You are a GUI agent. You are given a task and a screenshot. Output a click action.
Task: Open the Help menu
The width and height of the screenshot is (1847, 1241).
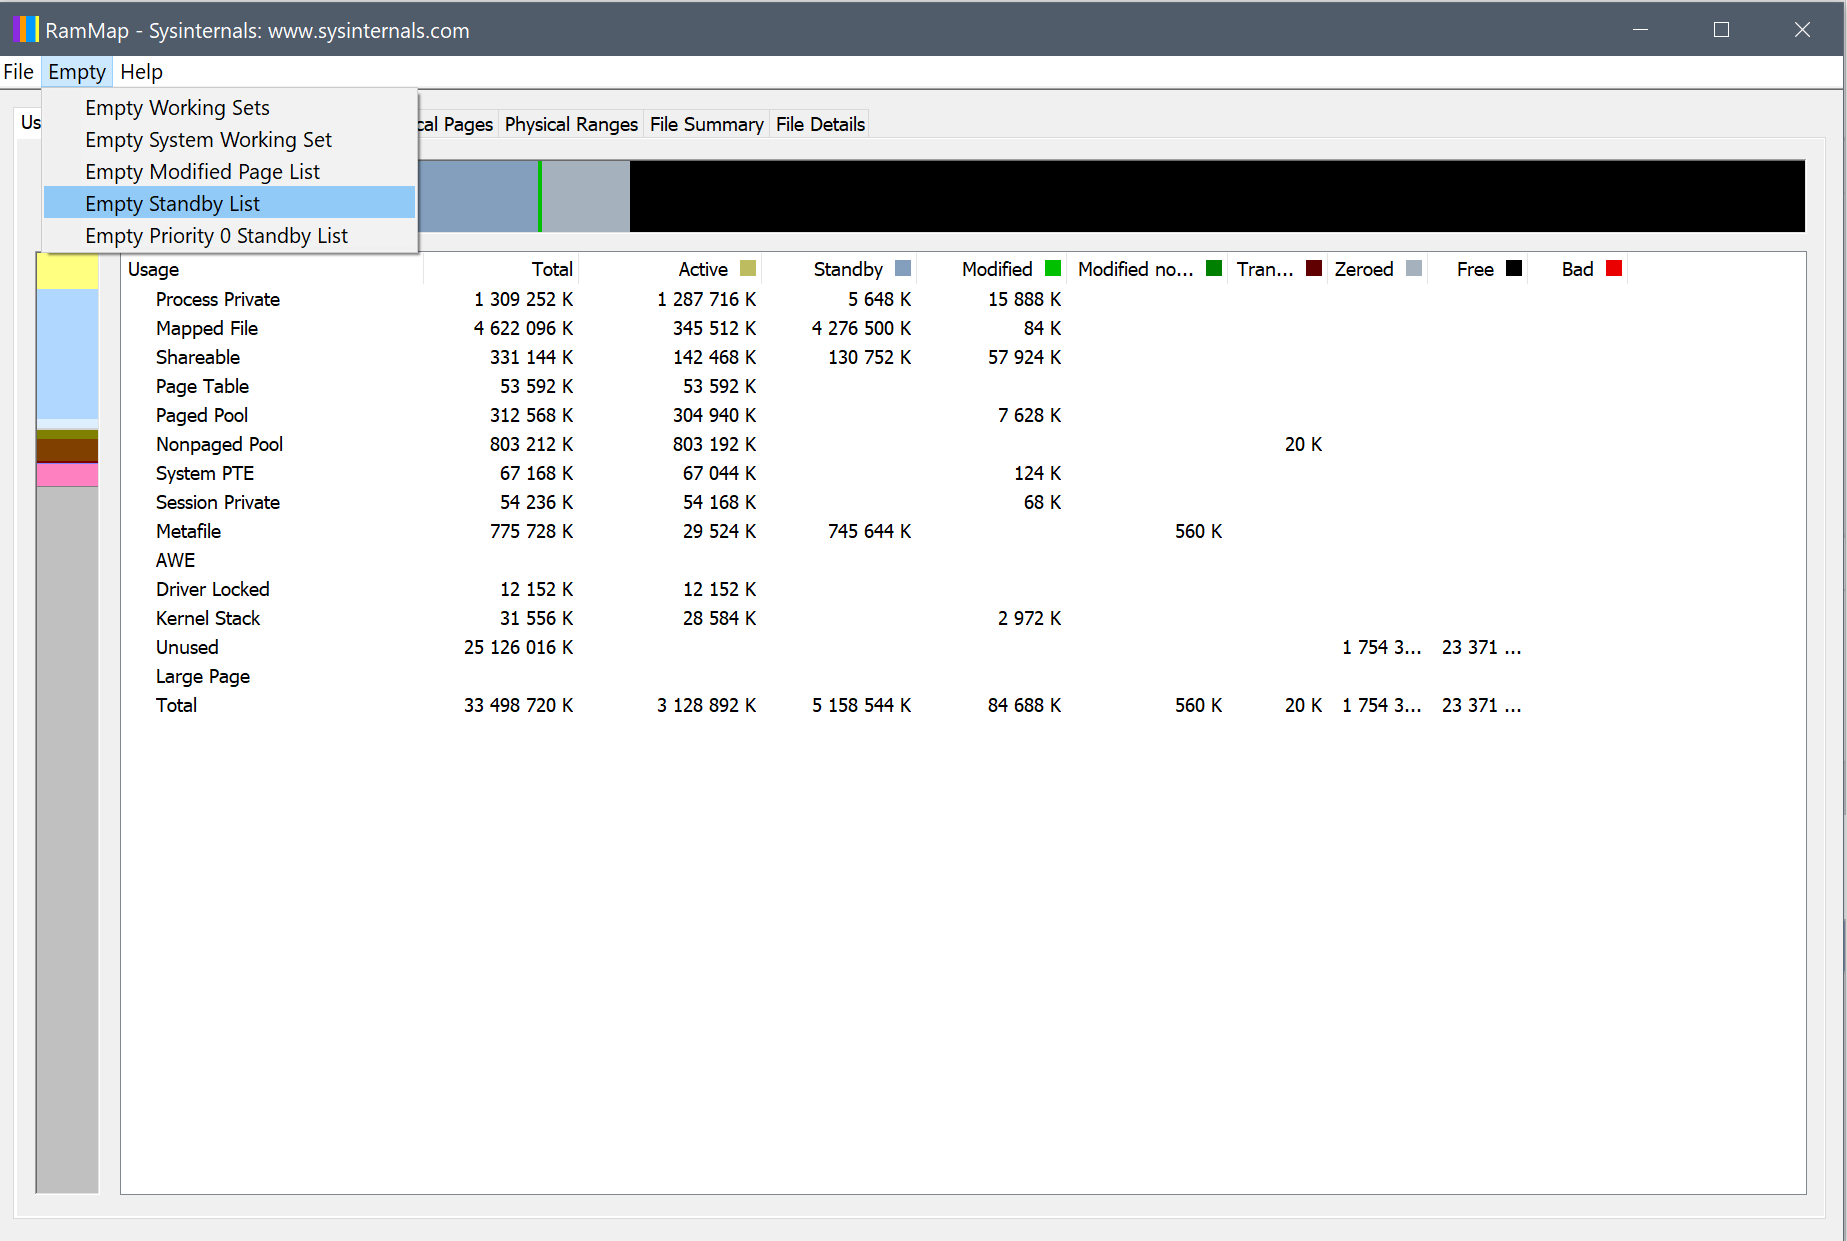(141, 72)
